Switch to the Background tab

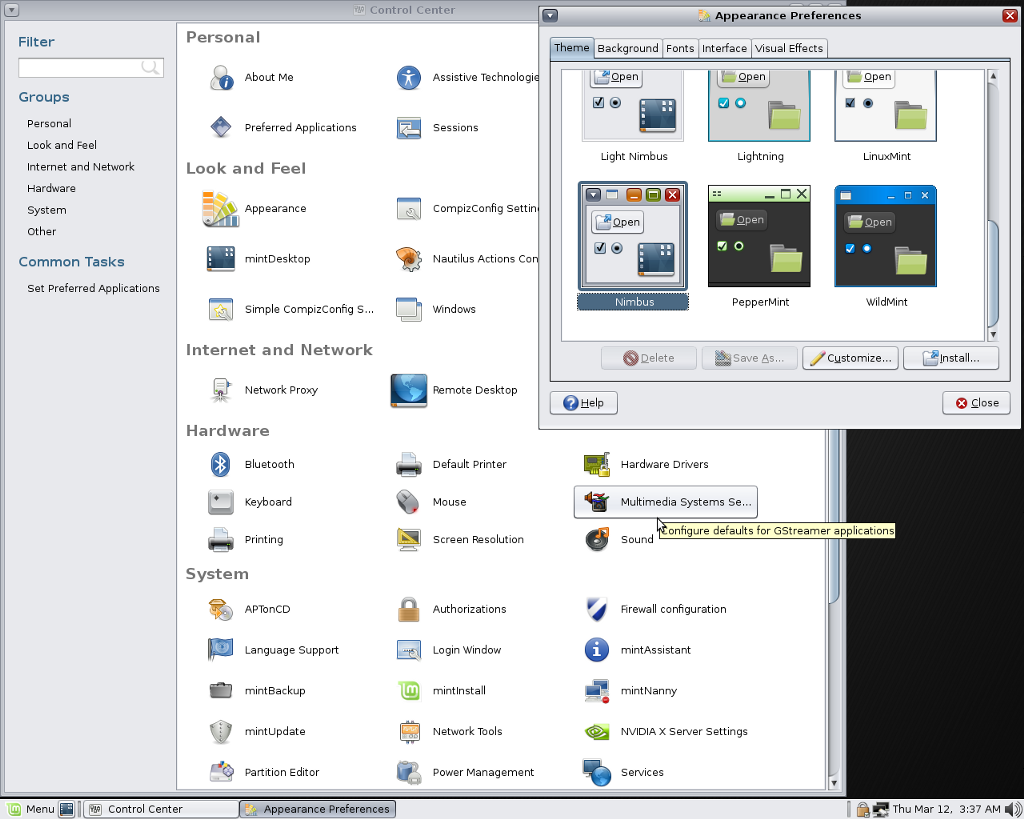(628, 48)
